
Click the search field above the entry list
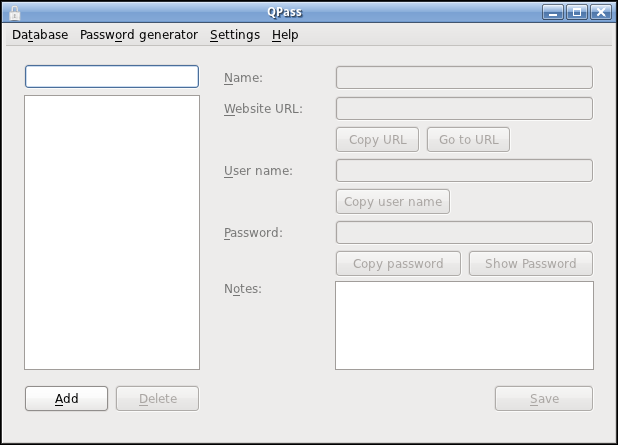pyautogui.click(x=112, y=76)
